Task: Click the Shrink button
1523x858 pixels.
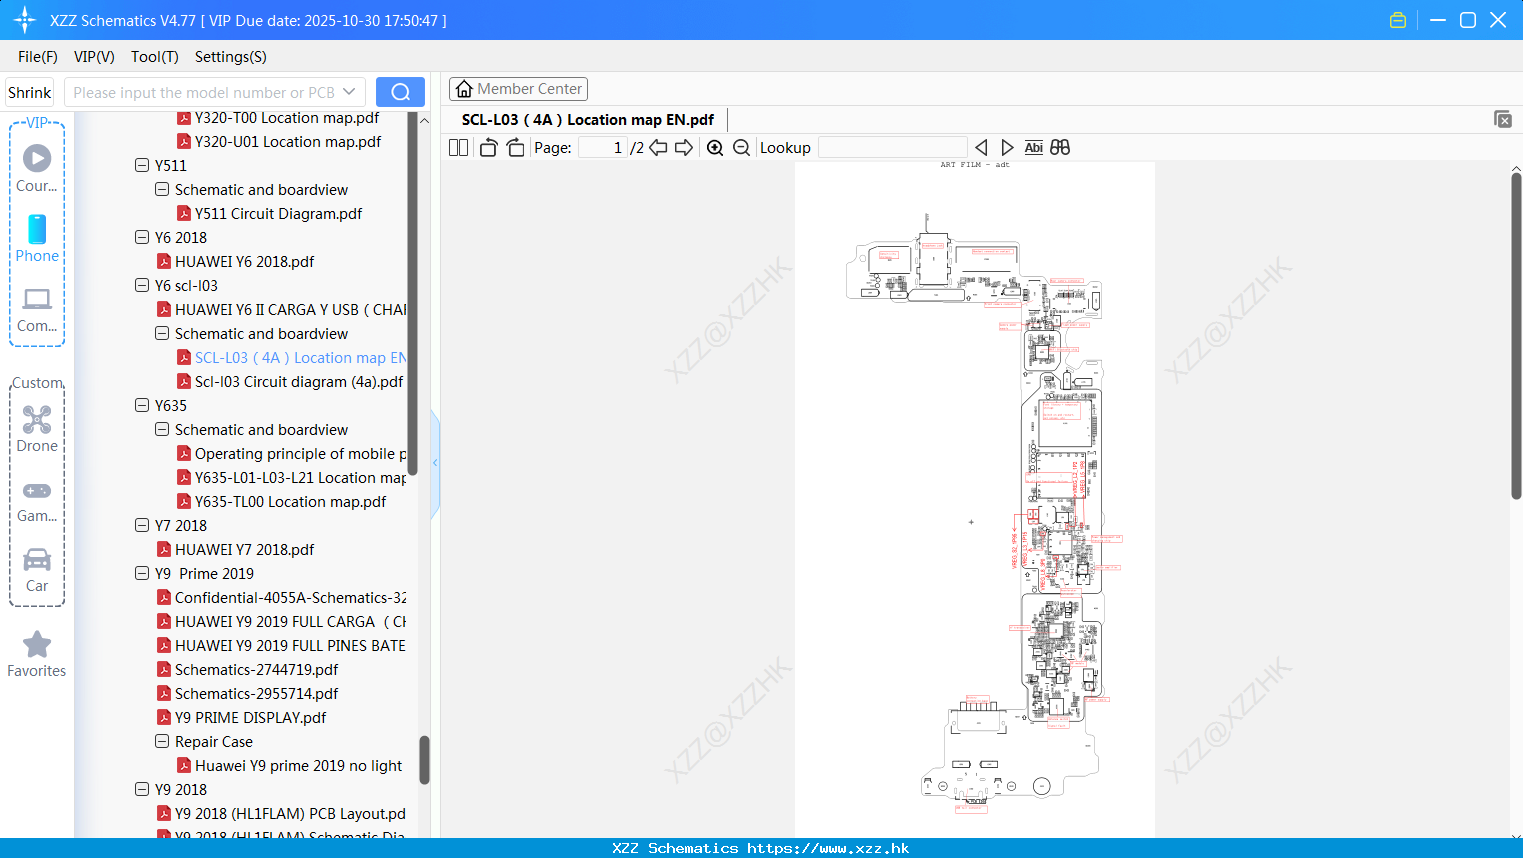Action: pyautogui.click(x=29, y=92)
